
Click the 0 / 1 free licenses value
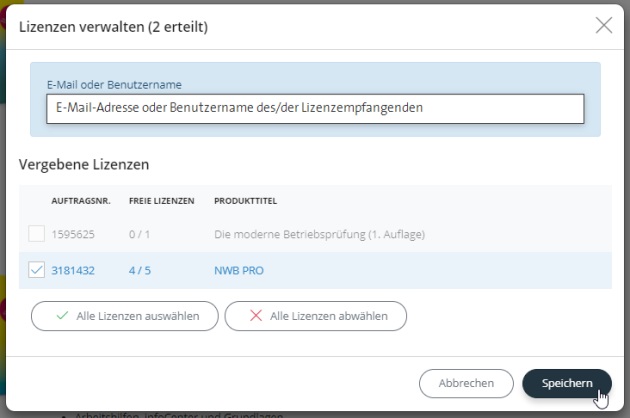click(x=143, y=234)
